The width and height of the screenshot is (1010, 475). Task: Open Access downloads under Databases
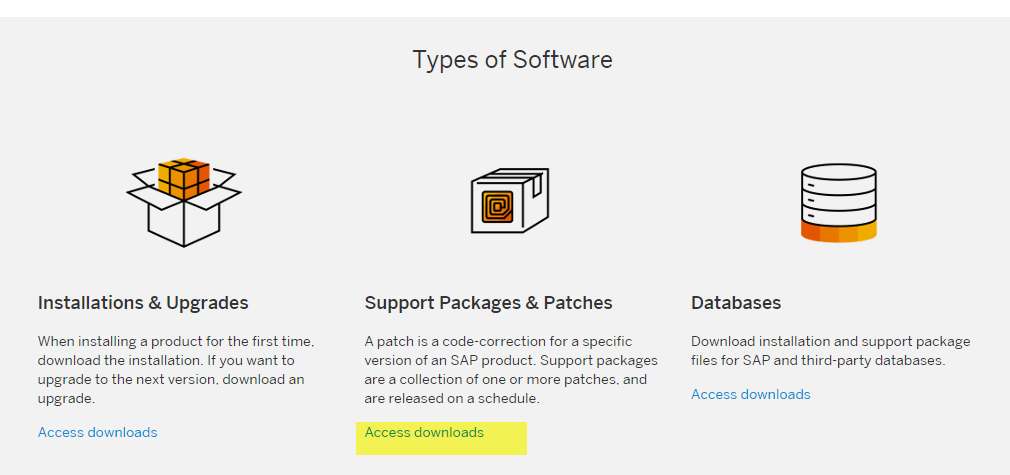750,394
